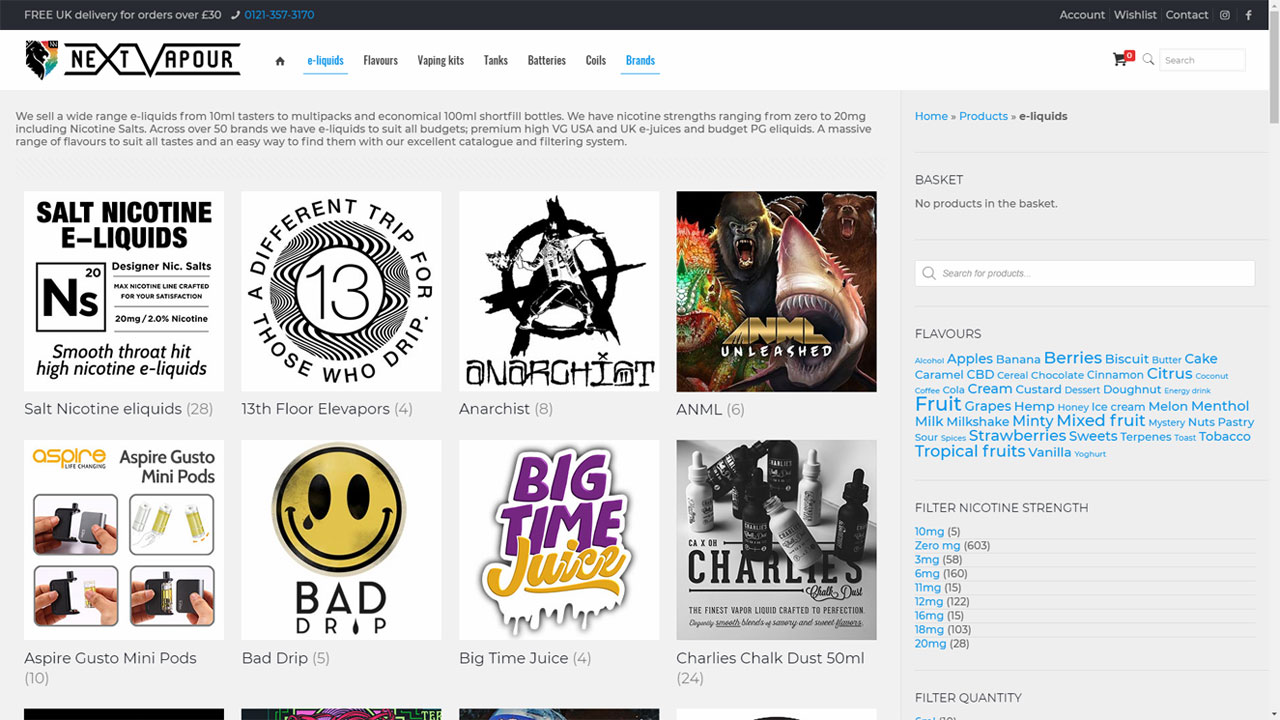Filter by 3mg nicotine strength
Viewport: 1280px width, 720px height.
pos(927,560)
